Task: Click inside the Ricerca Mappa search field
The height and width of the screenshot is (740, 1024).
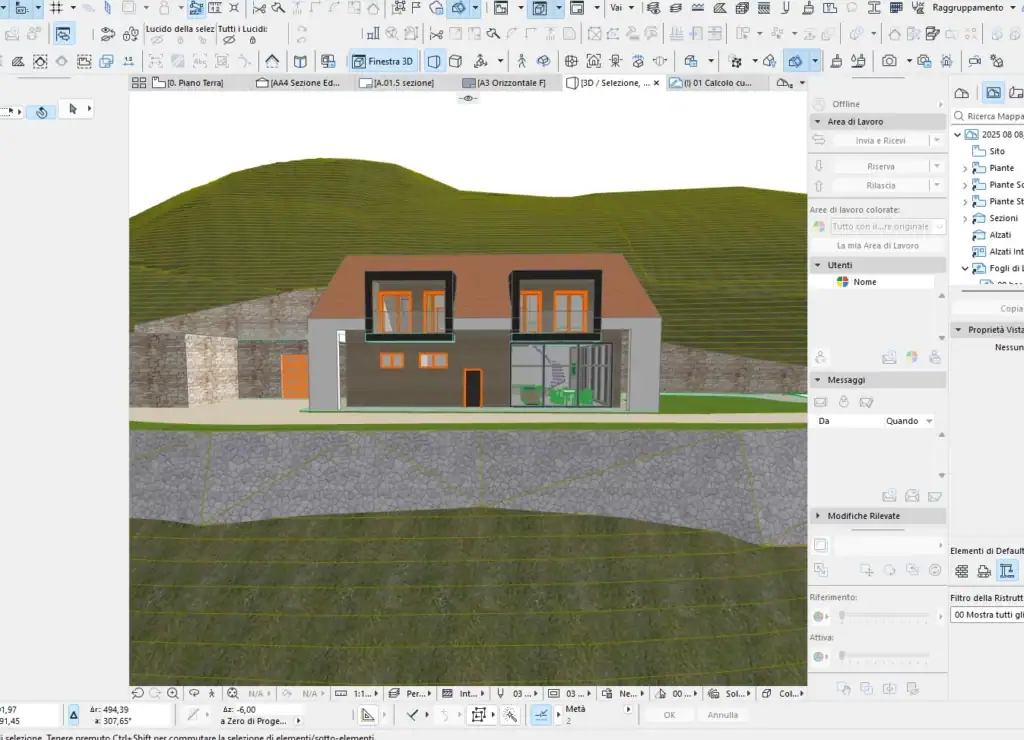Action: tap(995, 115)
